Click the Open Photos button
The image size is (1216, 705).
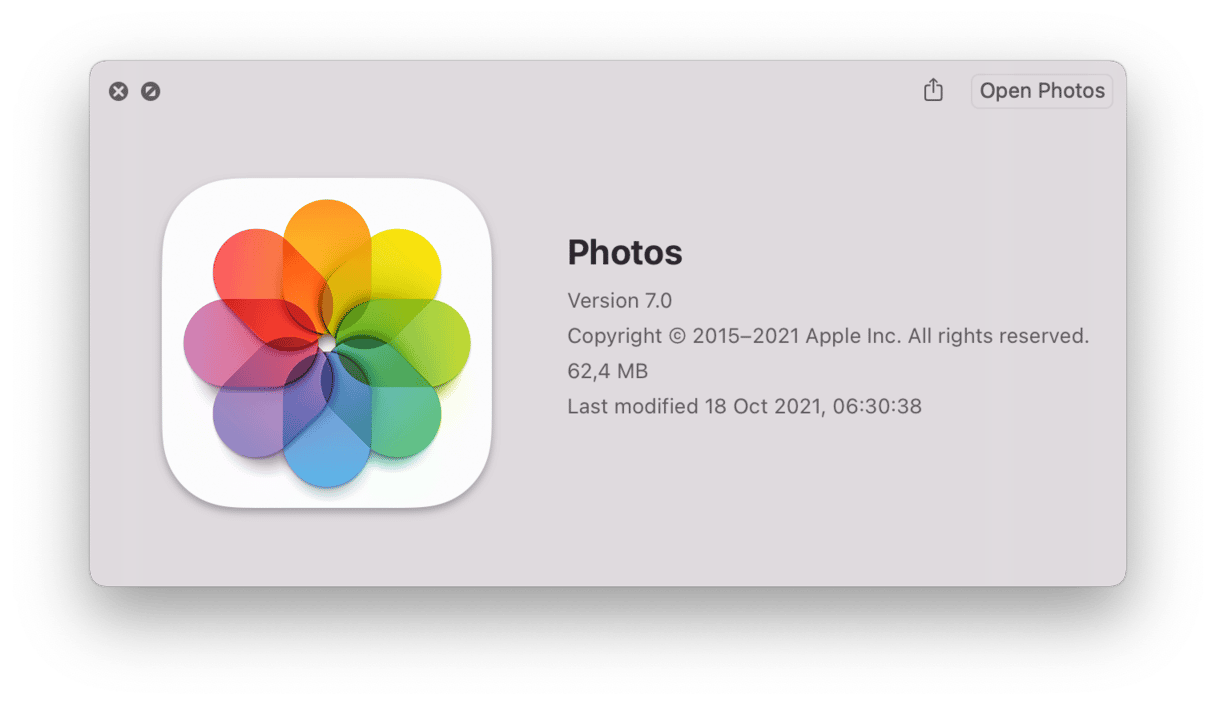pos(1041,91)
